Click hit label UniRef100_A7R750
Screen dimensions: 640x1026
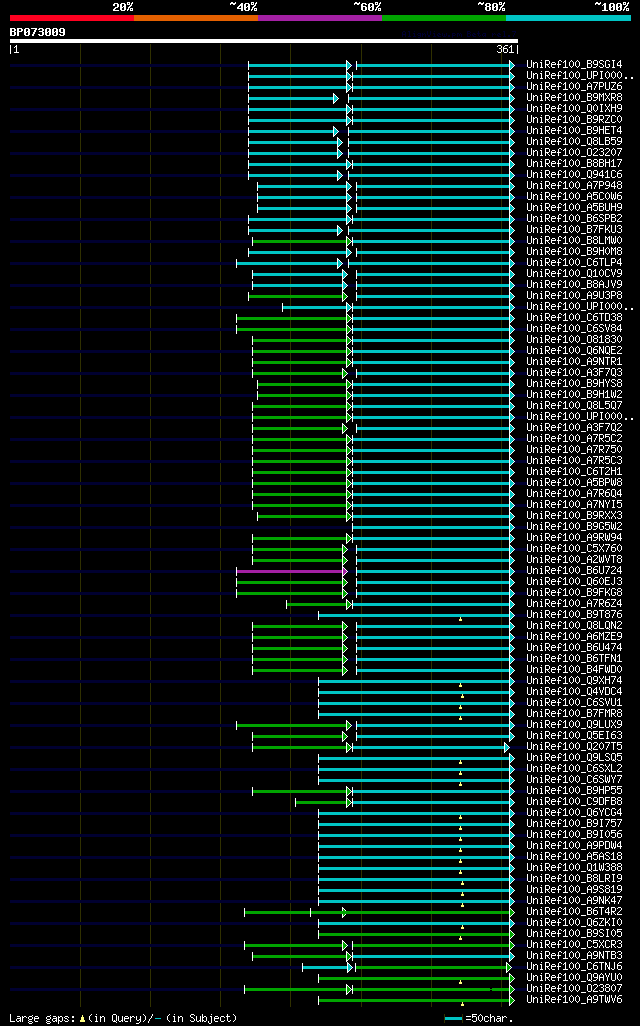point(575,450)
